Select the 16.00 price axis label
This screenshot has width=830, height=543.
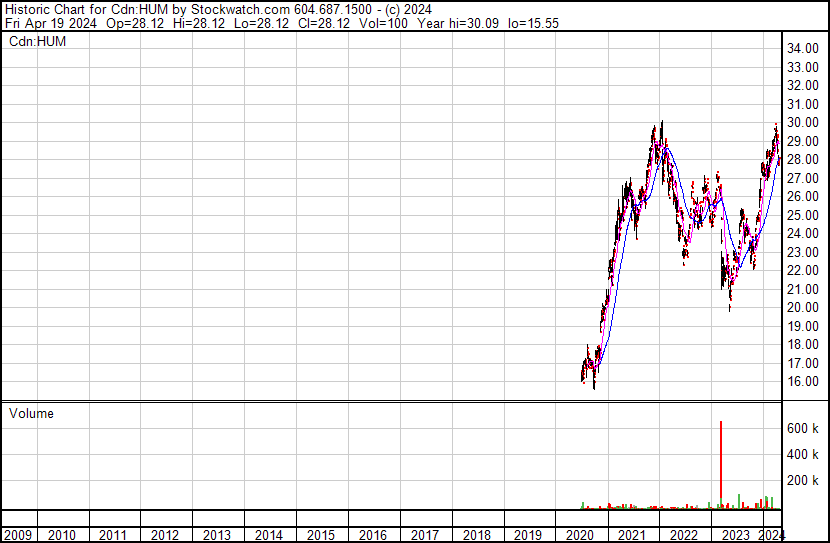(803, 382)
